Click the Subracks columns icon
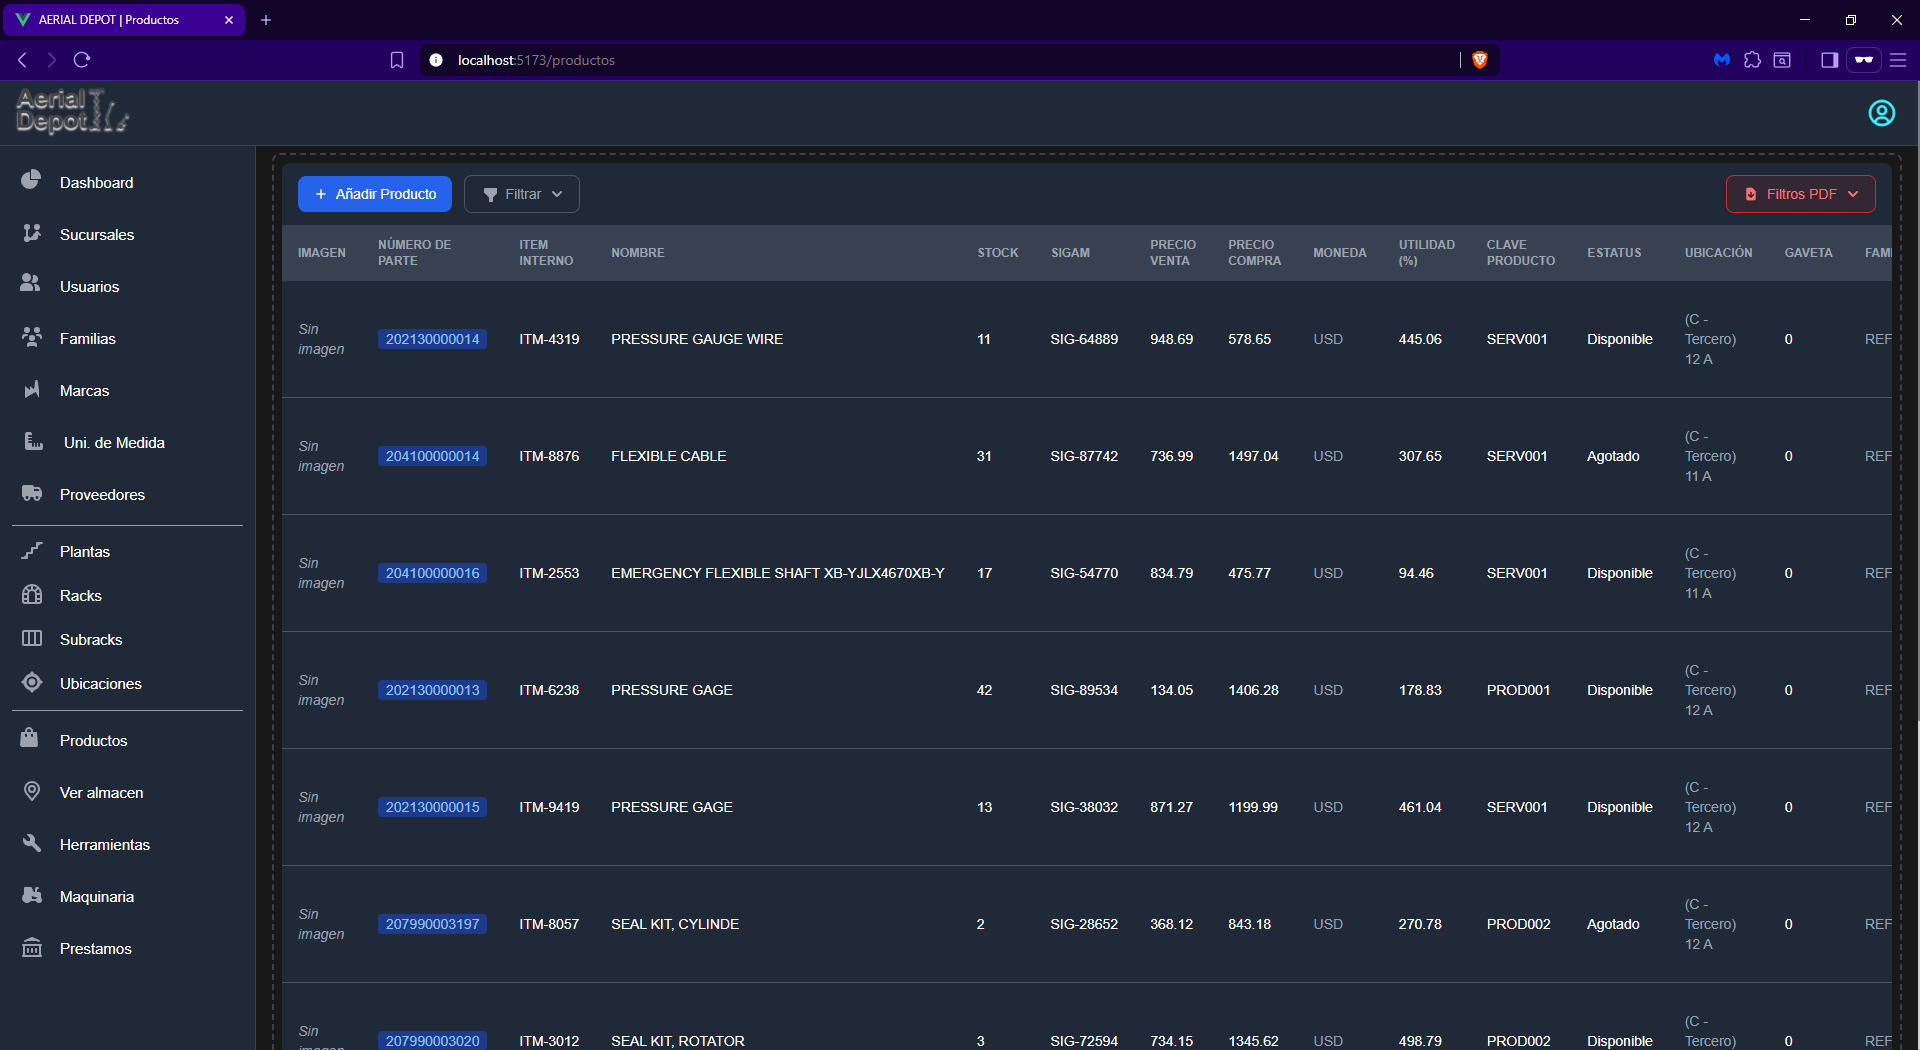 pyautogui.click(x=31, y=638)
